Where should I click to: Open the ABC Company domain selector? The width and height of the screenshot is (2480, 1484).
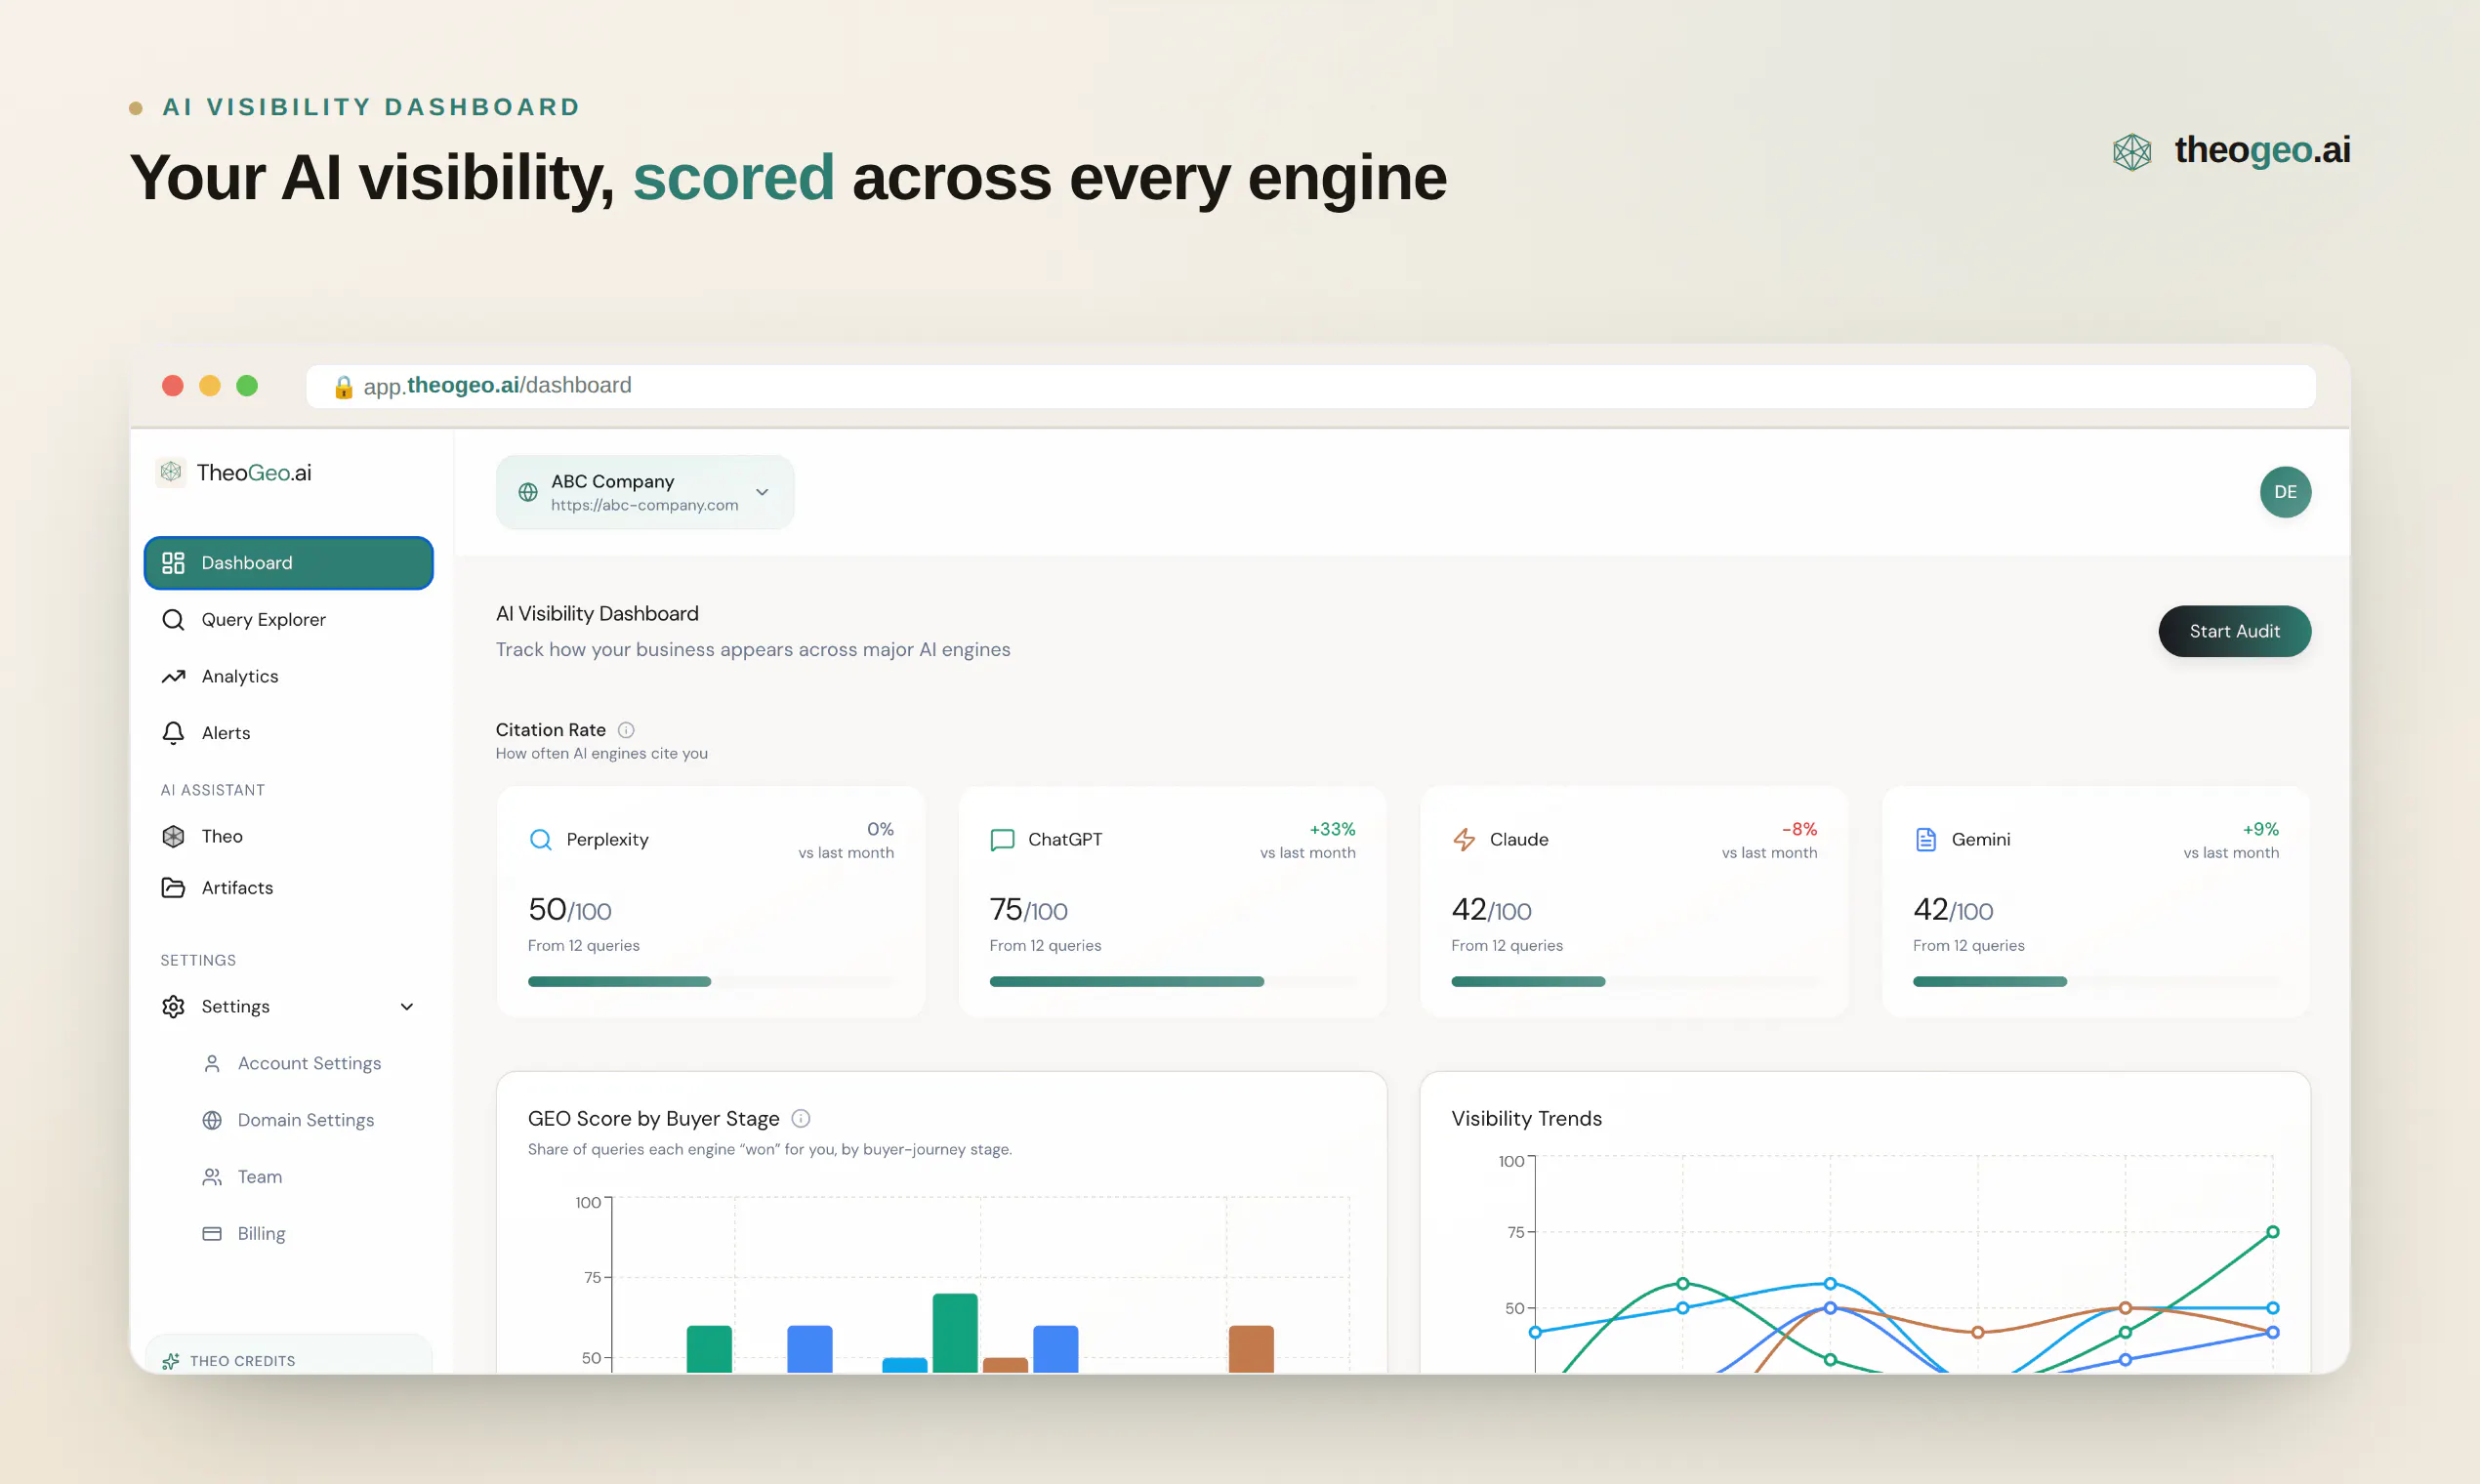645,492
